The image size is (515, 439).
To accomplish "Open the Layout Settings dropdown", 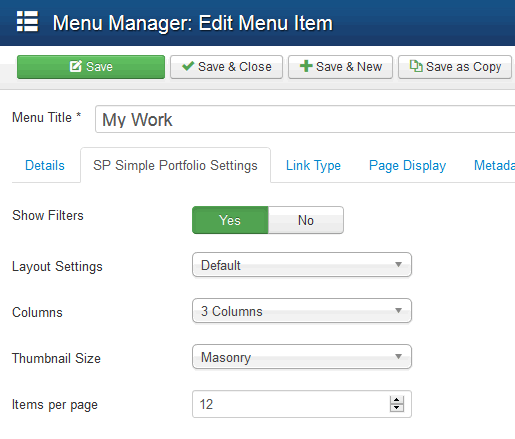I will pos(302,265).
